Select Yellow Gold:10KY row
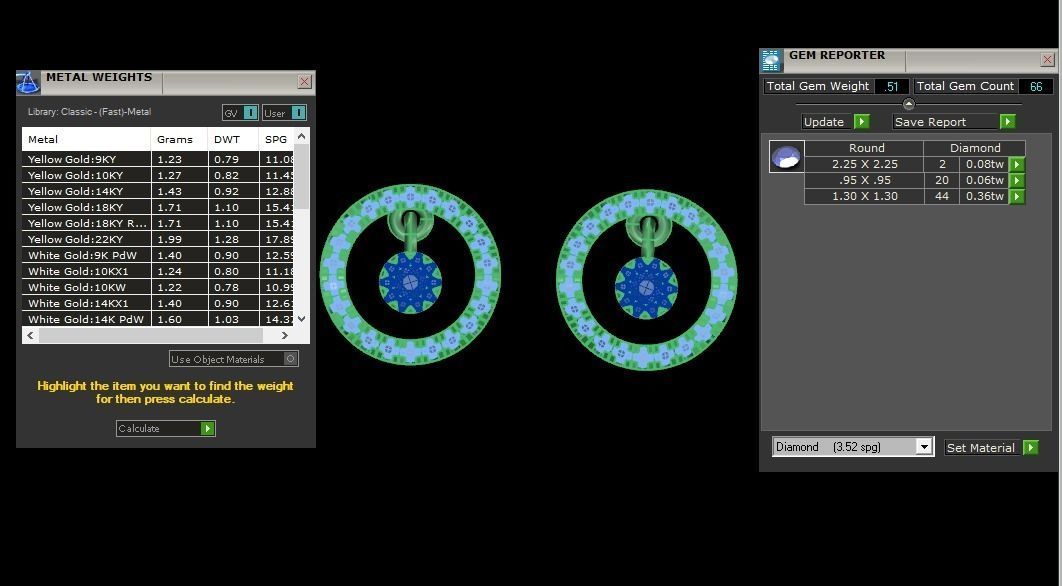Image resolution: width=1062 pixels, height=586 pixels. [x=159, y=175]
